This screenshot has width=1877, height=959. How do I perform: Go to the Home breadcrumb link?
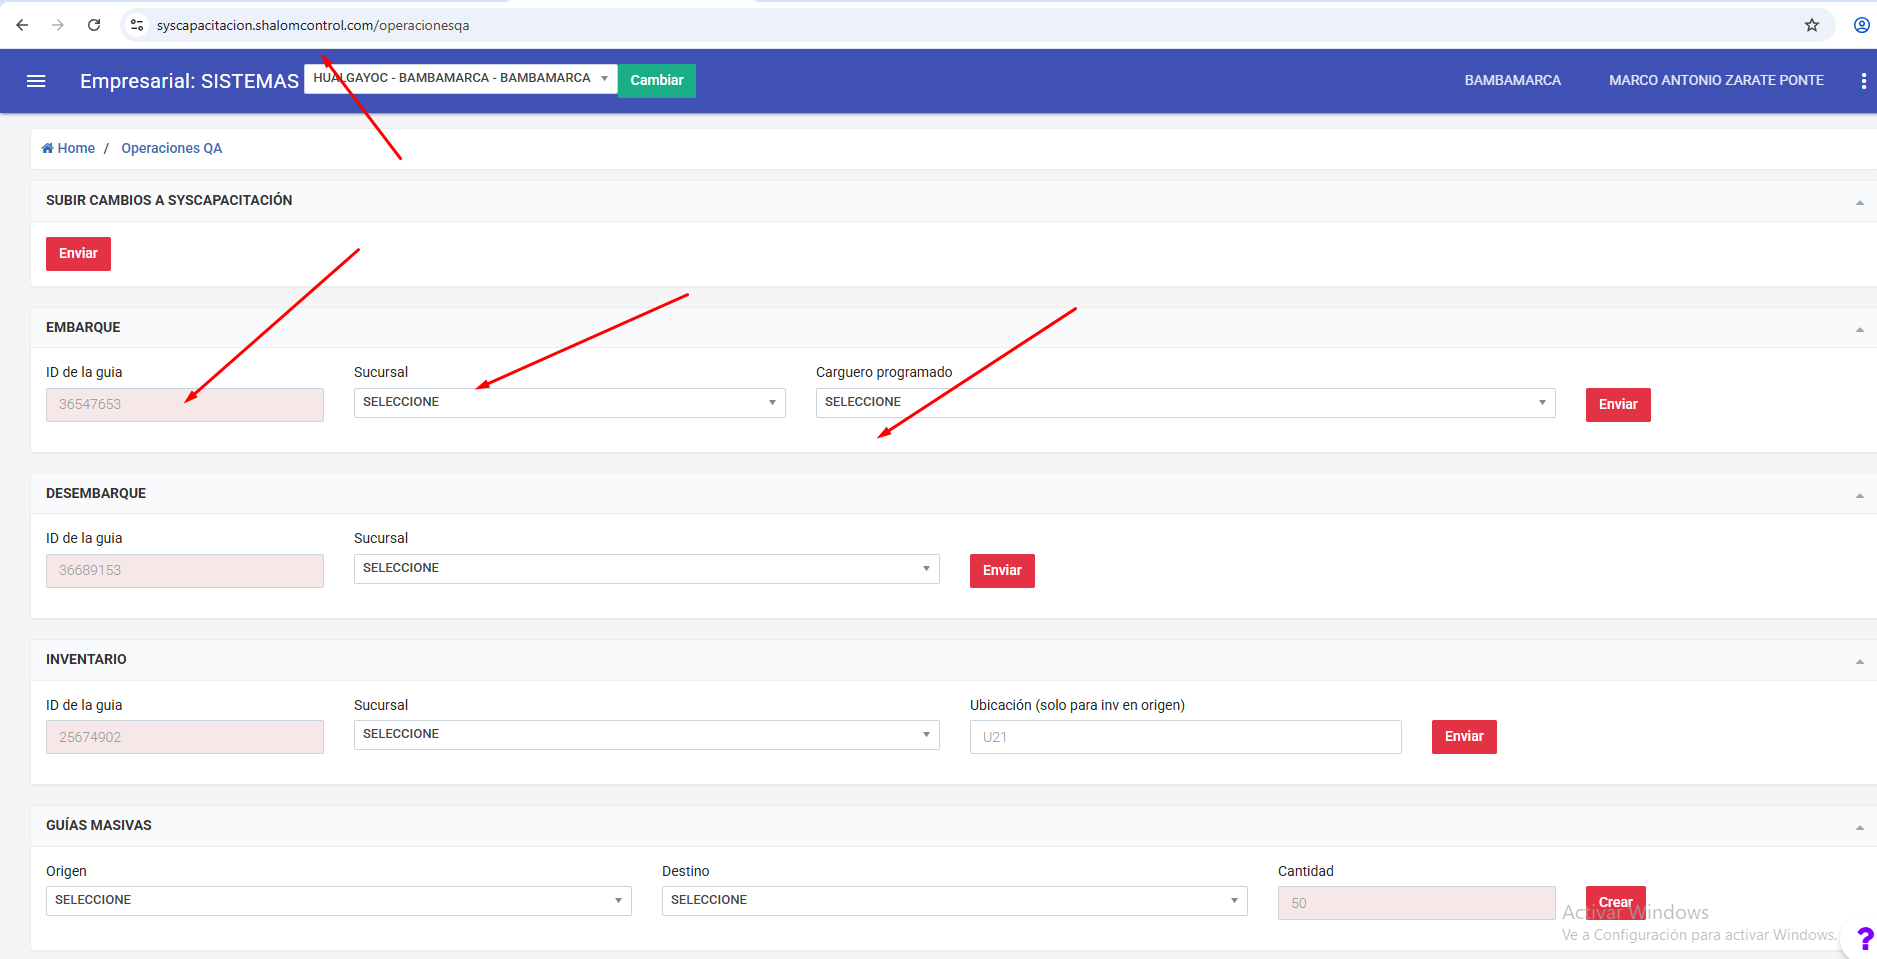point(69,148)
